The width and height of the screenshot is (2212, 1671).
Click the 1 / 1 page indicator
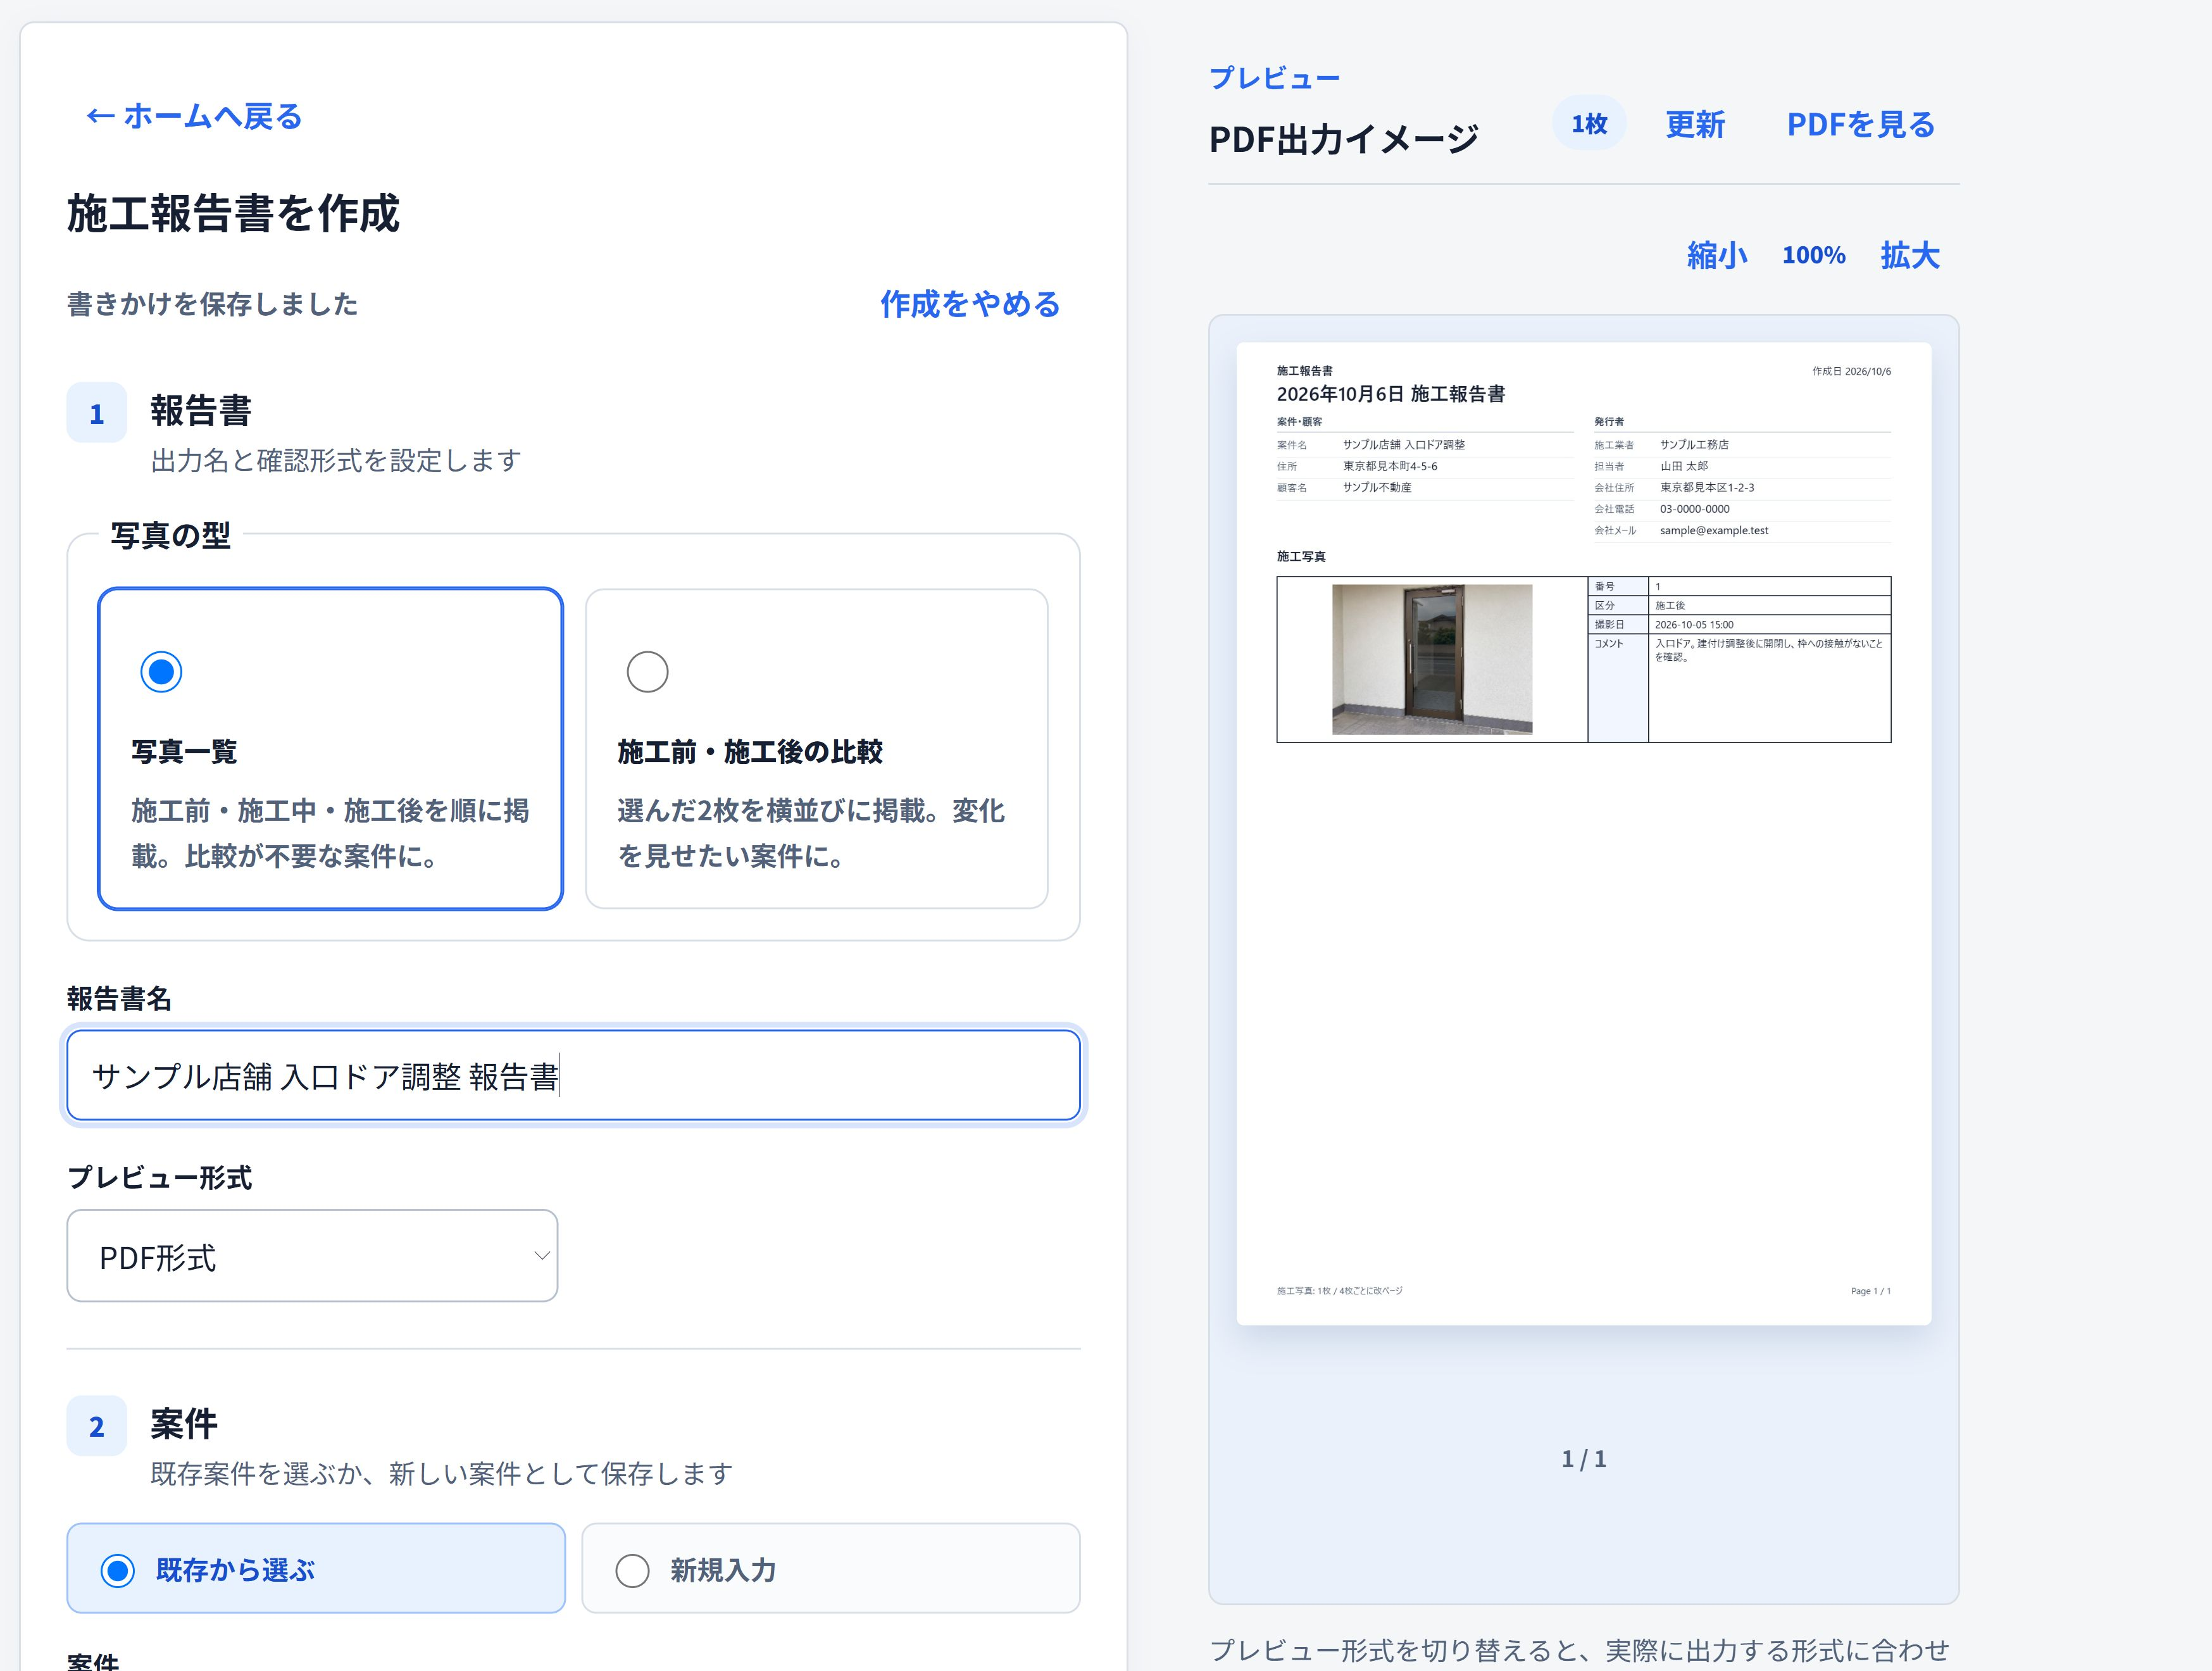pos(1584,1459)
